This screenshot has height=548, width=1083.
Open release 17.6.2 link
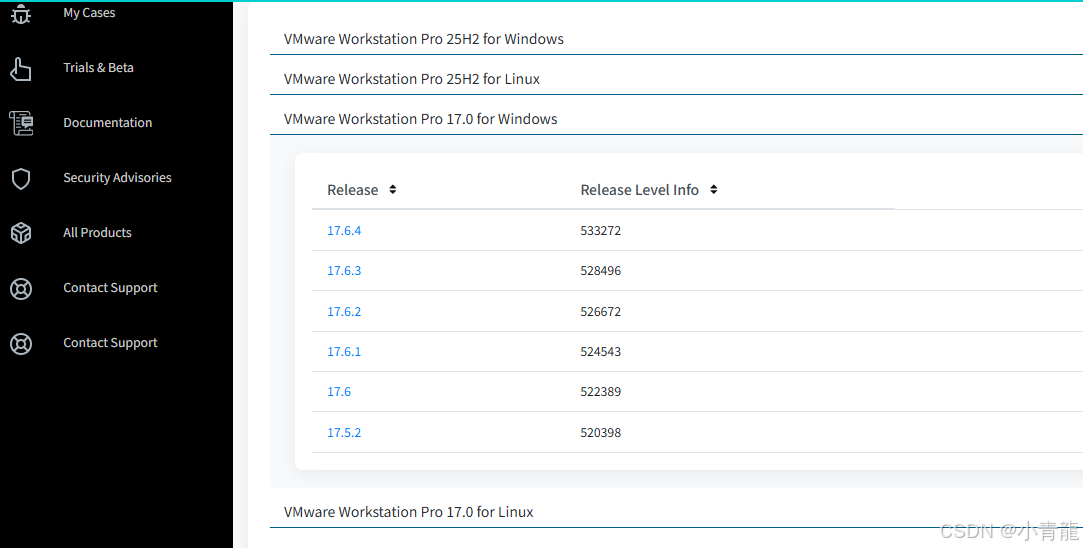[x=344, y=312]
